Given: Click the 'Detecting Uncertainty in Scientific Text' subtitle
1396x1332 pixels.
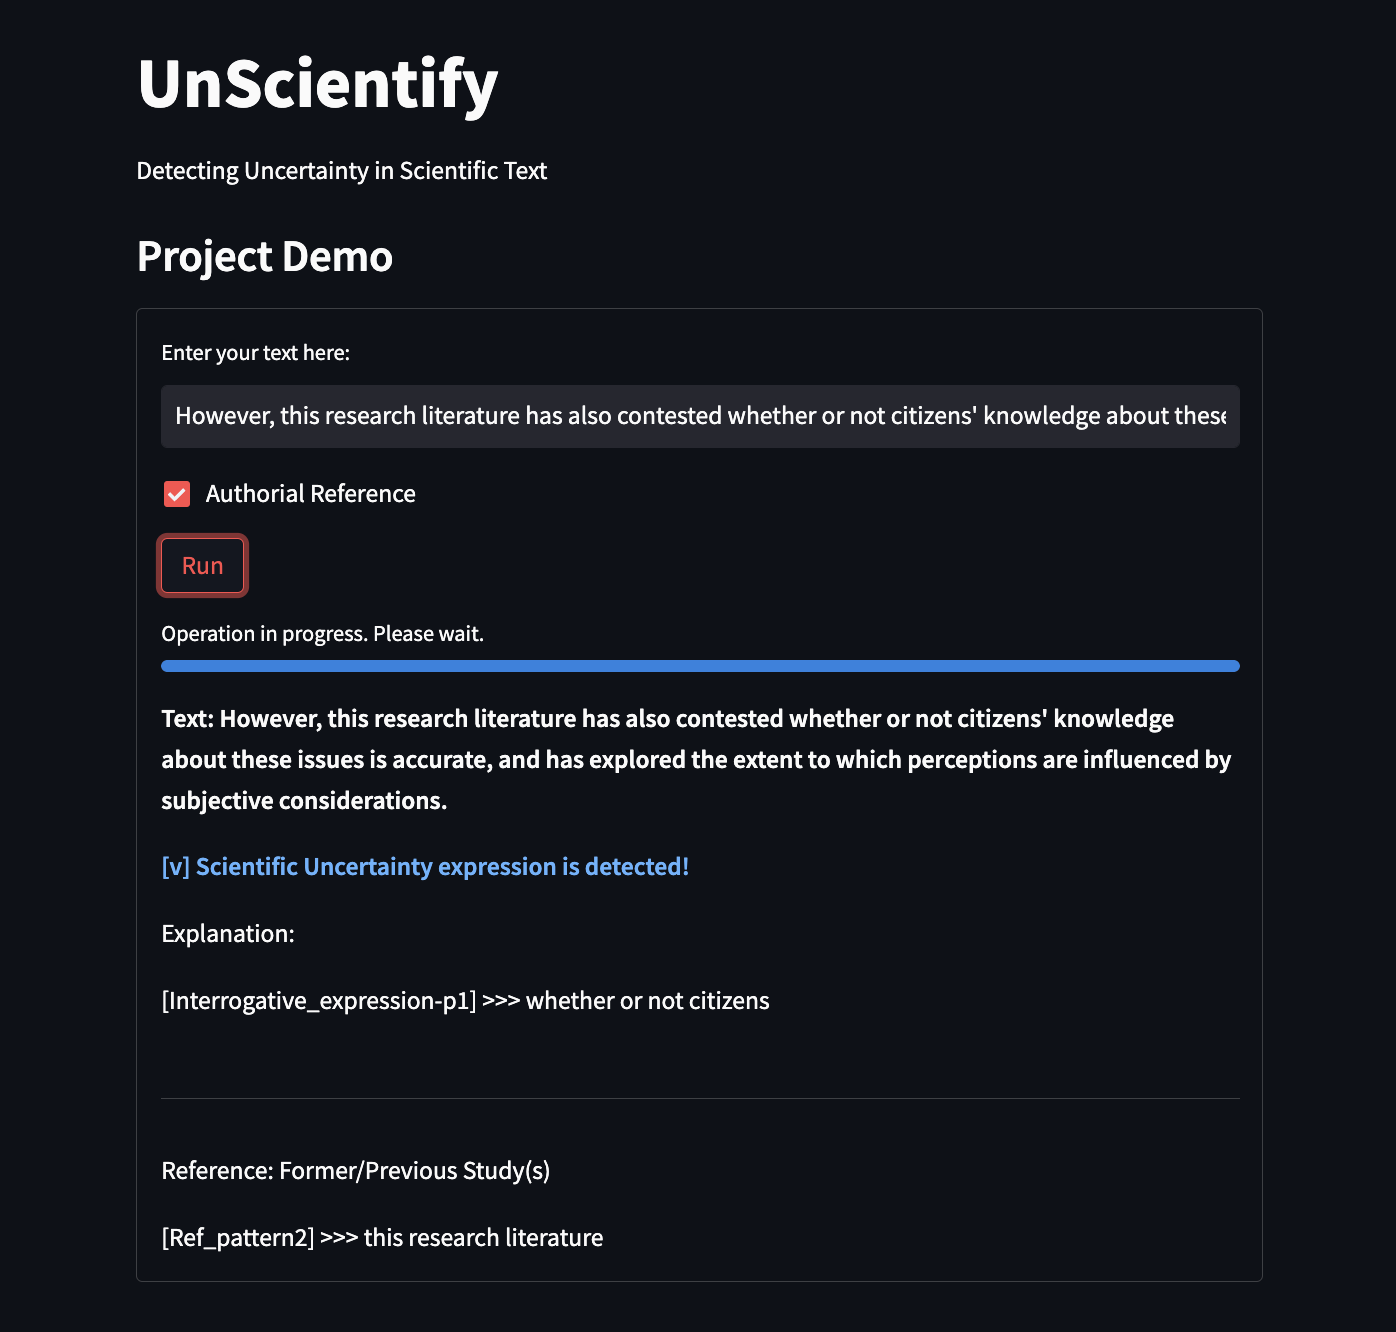Looking at the screenshot, I should point(341,171).
